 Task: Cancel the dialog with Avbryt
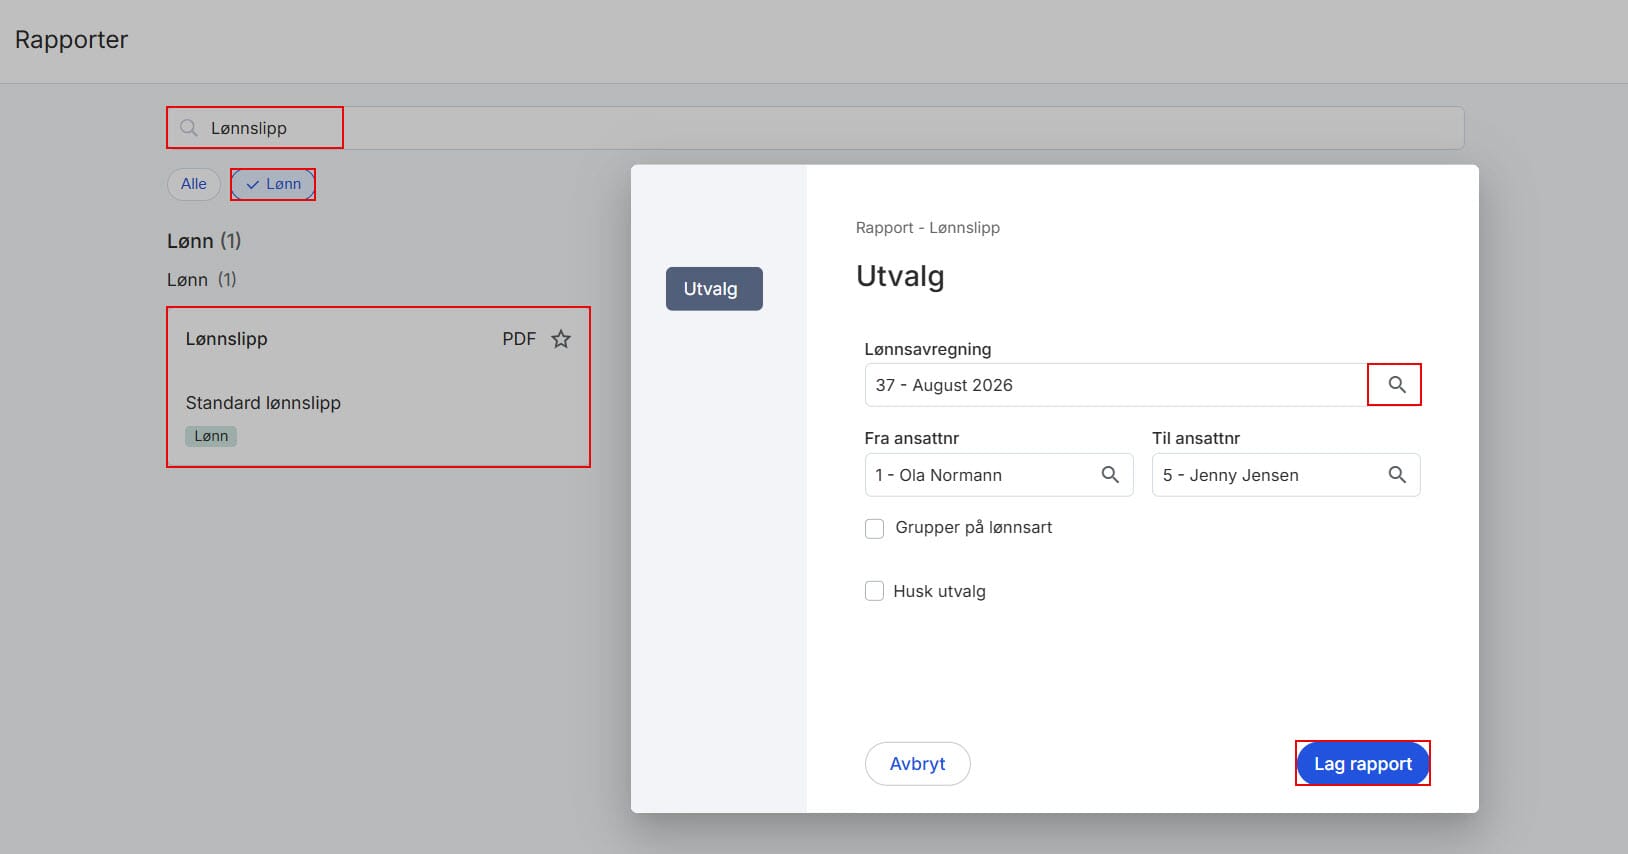[918, 764]
